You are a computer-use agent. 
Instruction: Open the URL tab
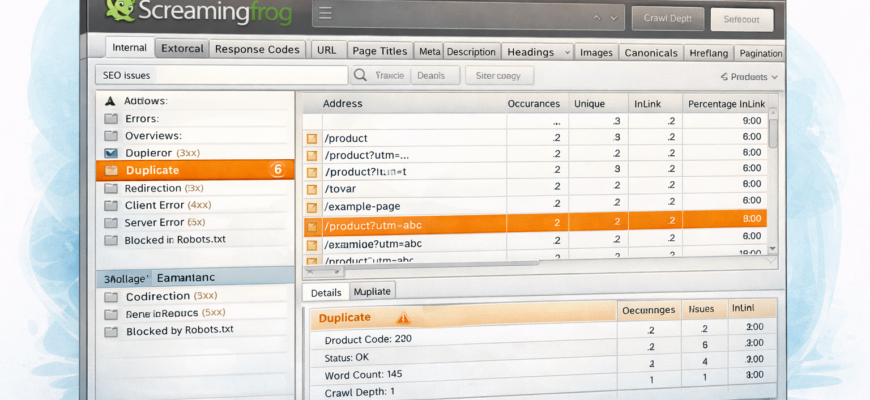coord(327,50)
